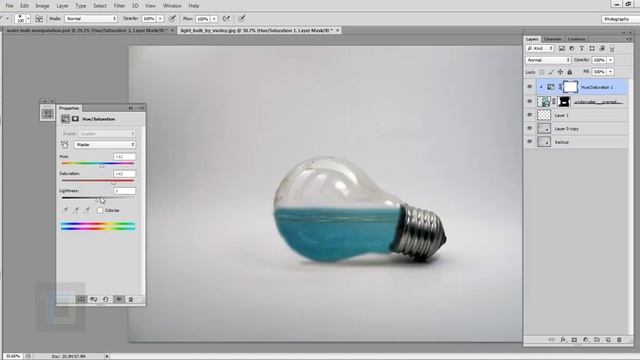This screenshot has width=640, height=360.
Task: Open the Filter menu
Action: [119, 6]
